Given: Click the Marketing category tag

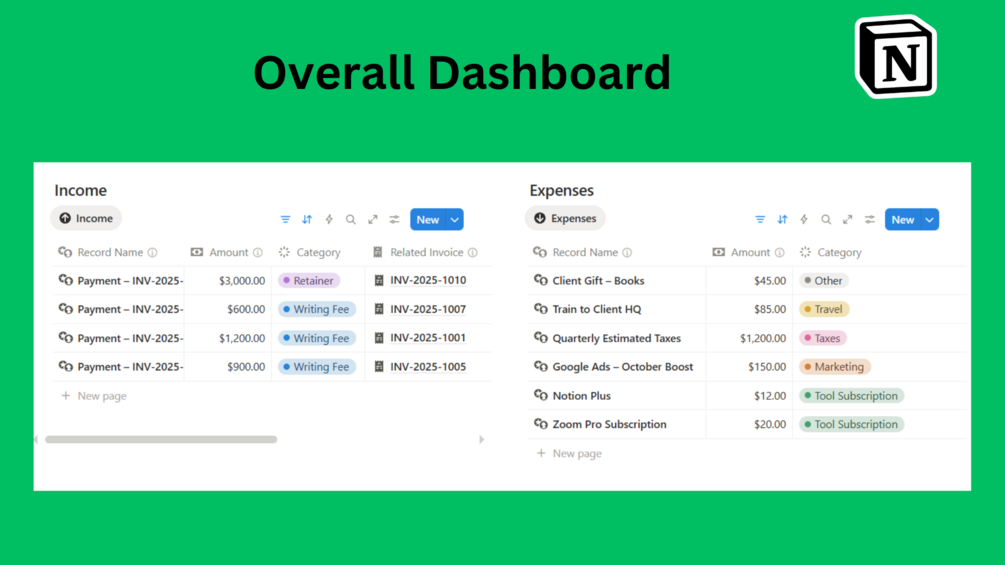Looking at the screenshot, I should tap(835, 367).
